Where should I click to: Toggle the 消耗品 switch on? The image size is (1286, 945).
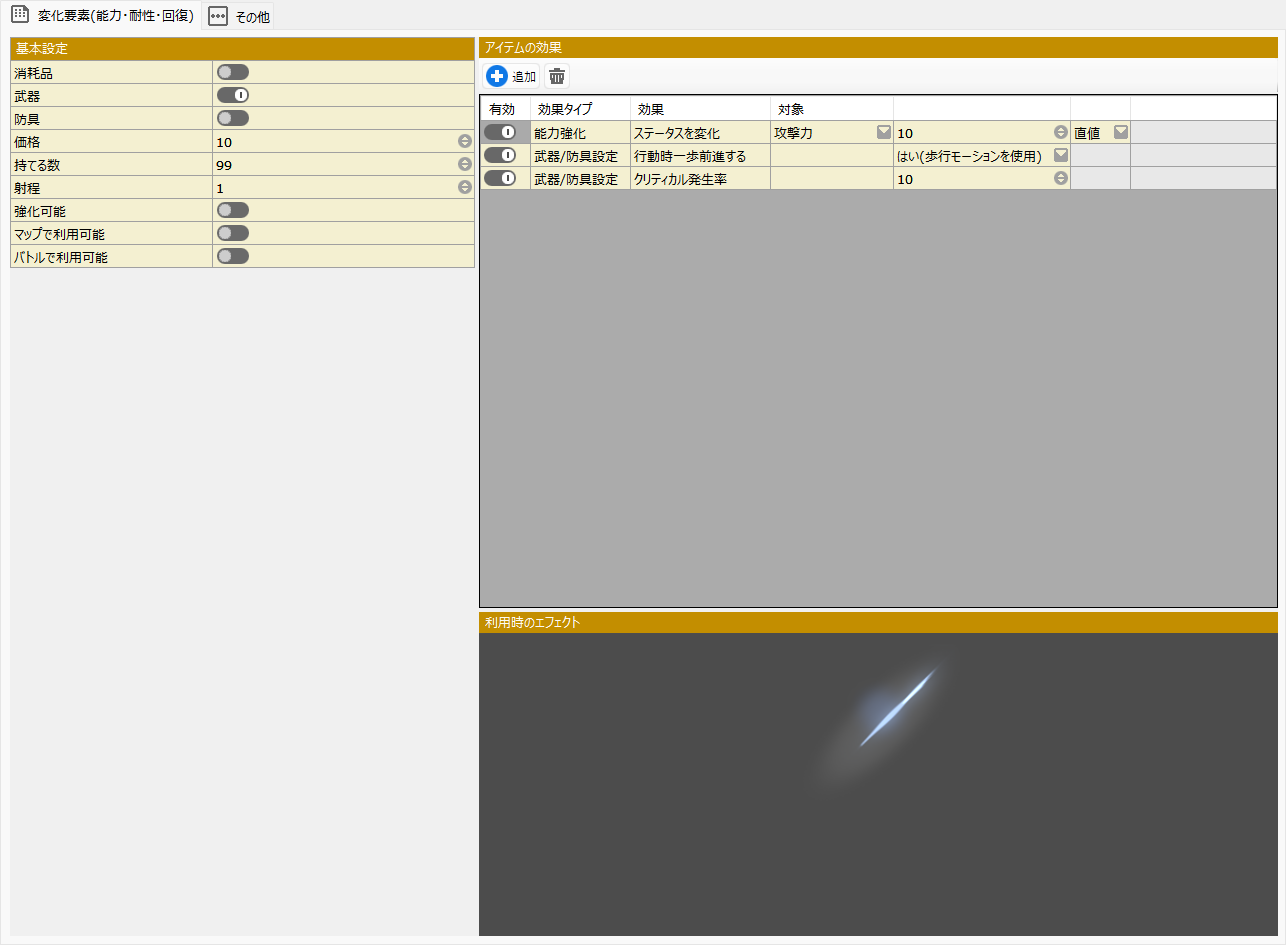[233, 72]
